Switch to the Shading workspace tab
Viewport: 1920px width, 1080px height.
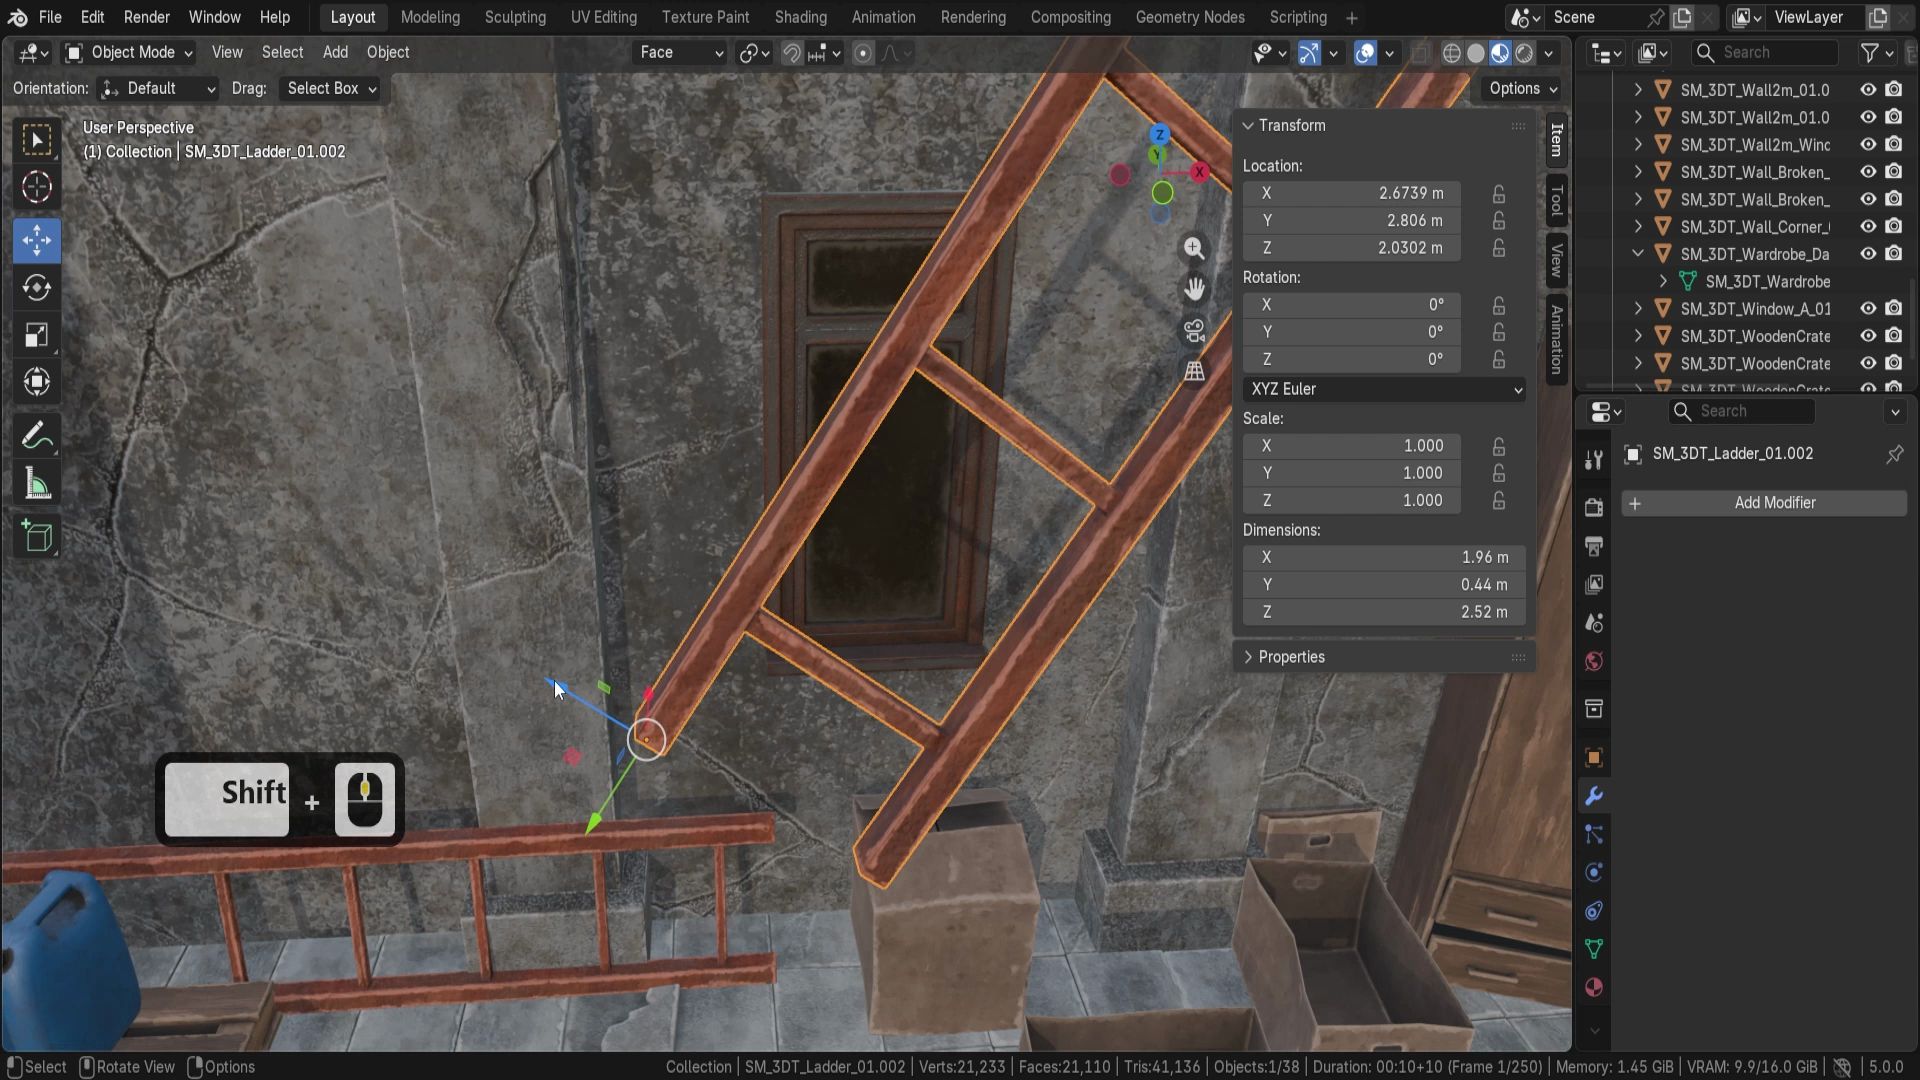pos(800,17)
